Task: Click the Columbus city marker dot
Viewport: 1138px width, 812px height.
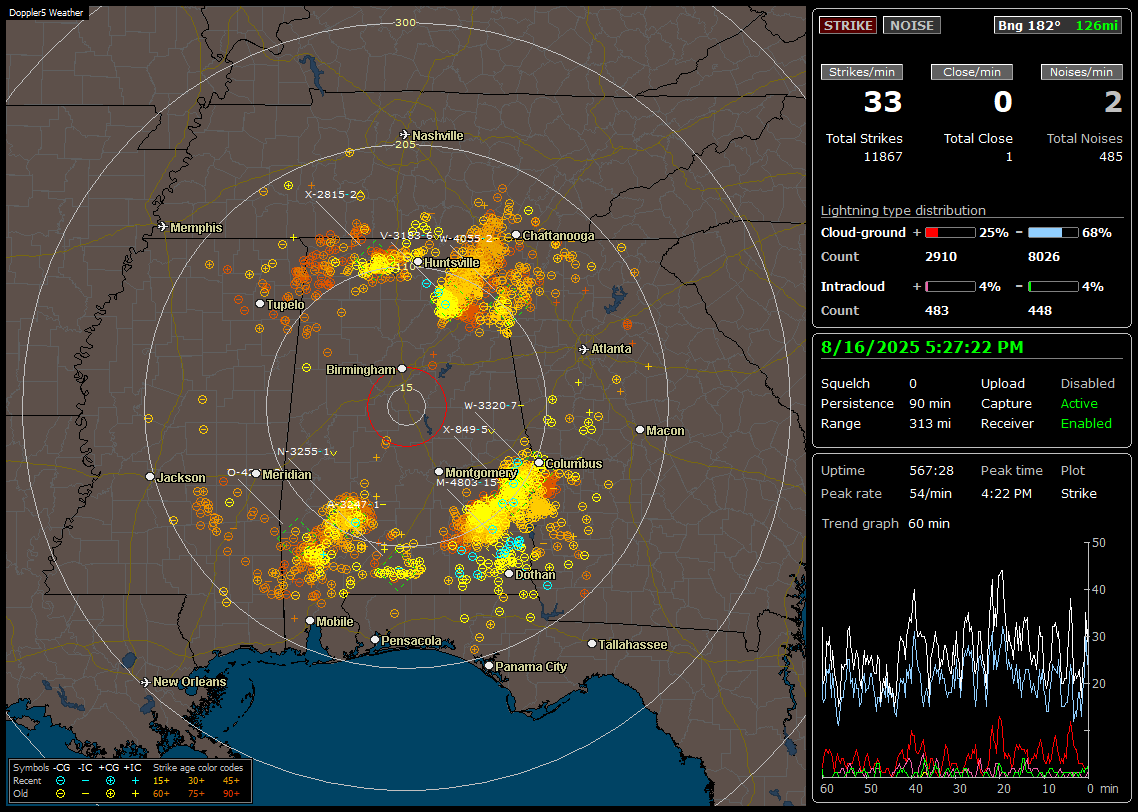Action: pos(539,462)
